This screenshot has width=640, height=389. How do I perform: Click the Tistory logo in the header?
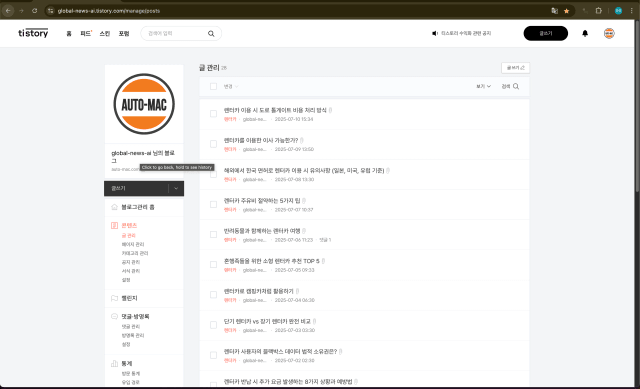[x=33, y=33]
